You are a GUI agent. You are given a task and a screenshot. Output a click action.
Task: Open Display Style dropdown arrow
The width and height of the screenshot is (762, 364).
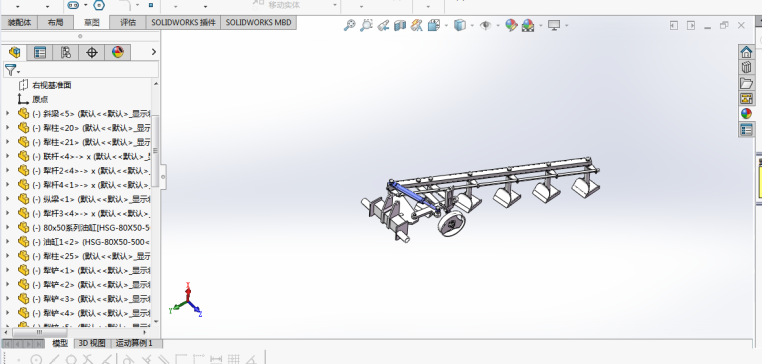(x=472, y=25)
